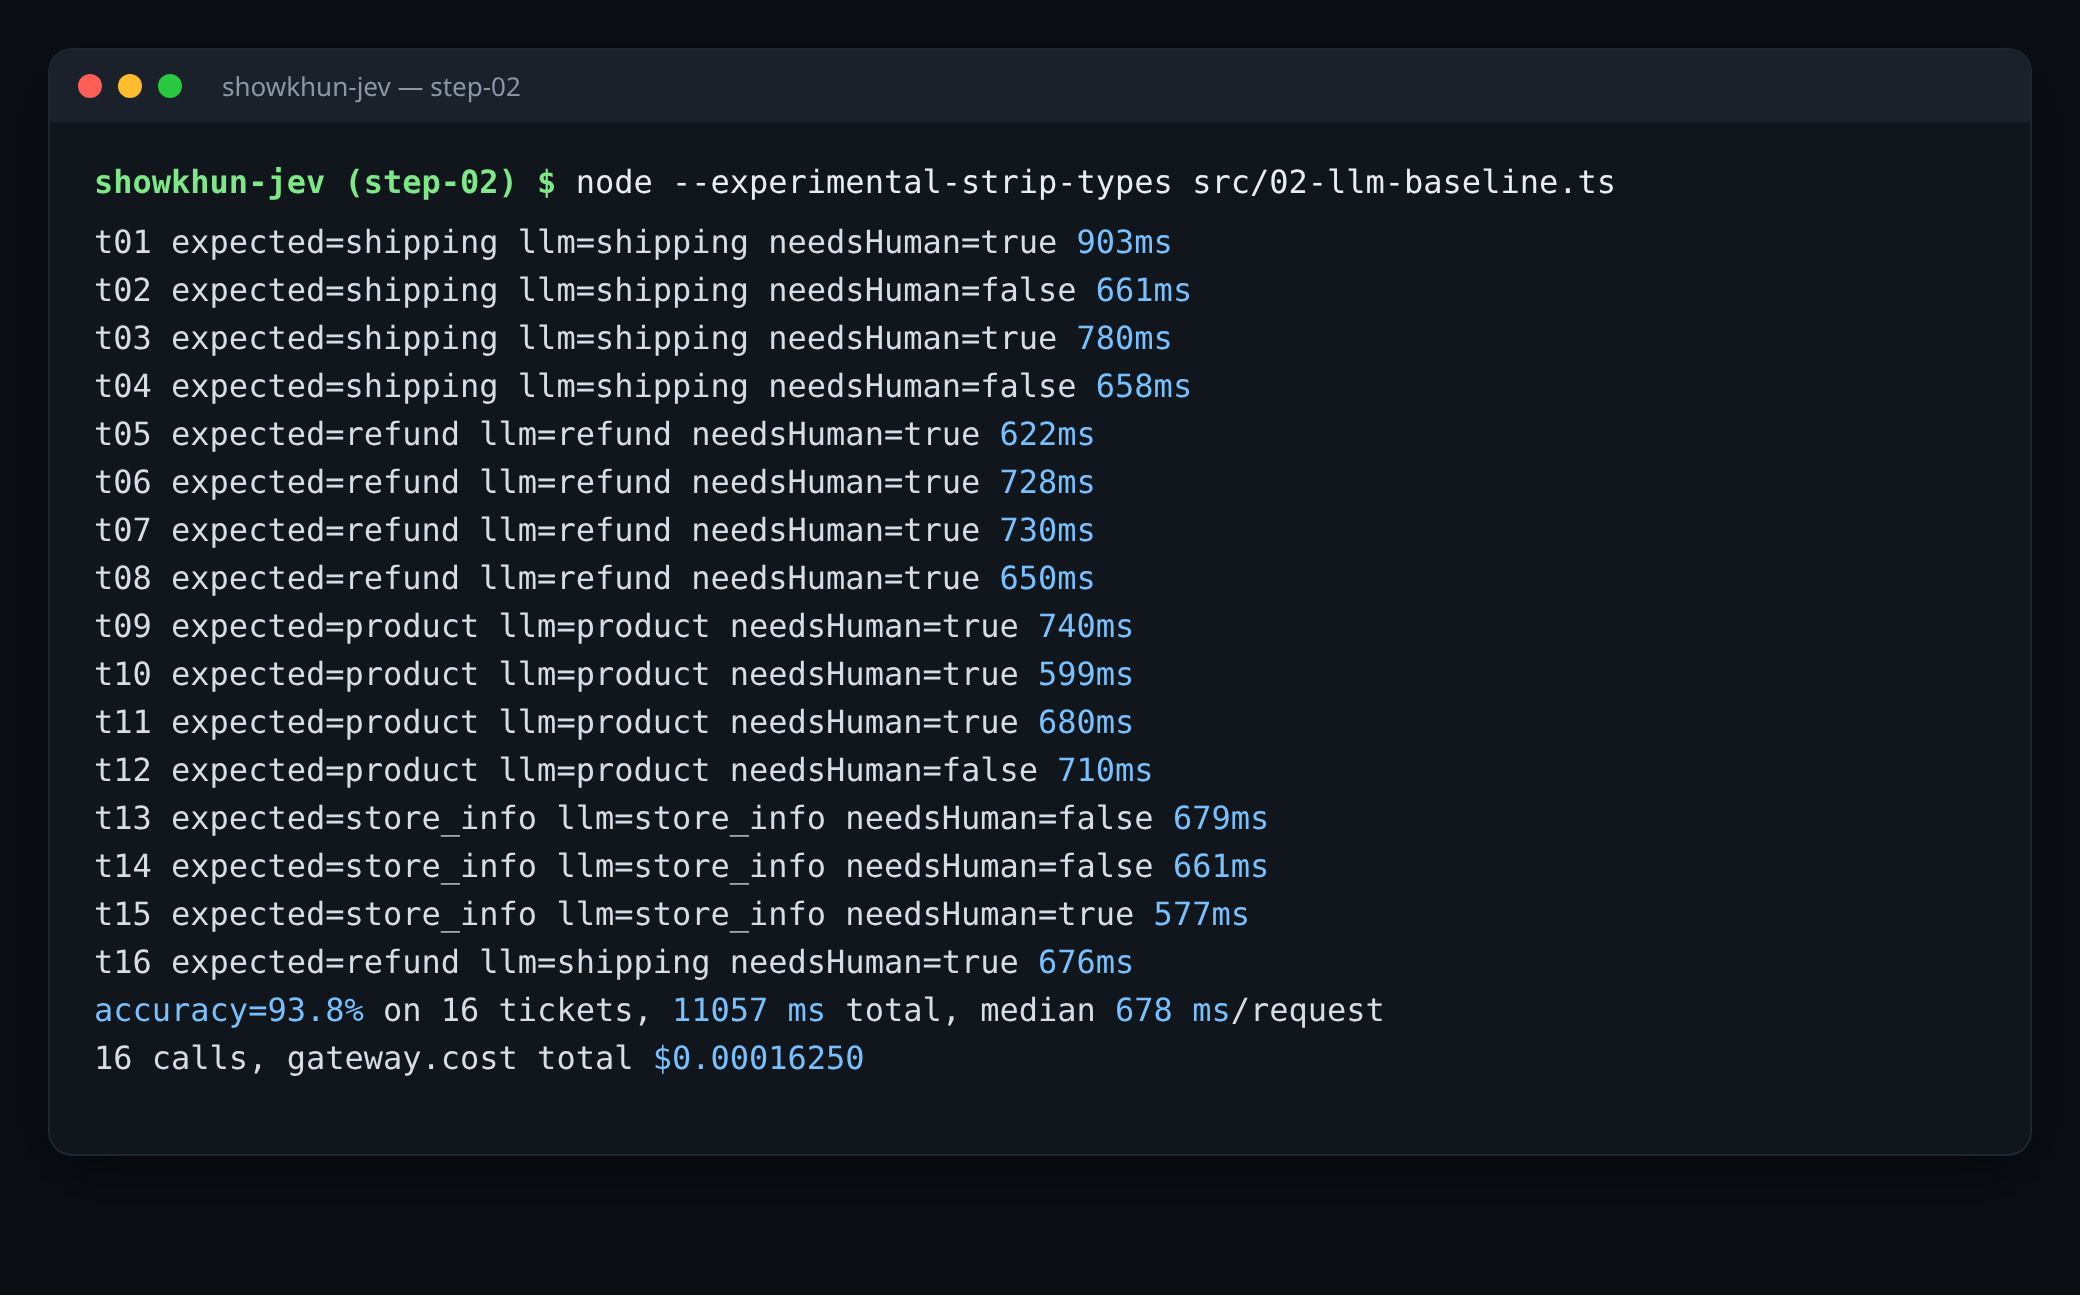Click expected=refund on the t16 row
Screen dimensions: 2080x1295
pos(315,962)
